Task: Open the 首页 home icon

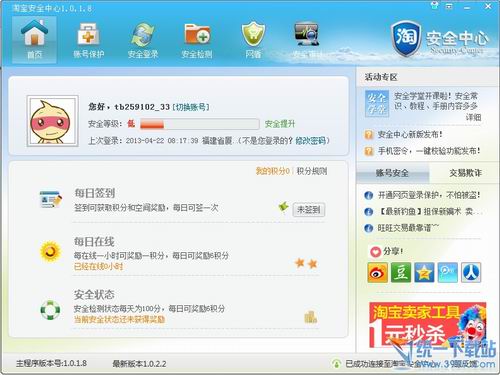Action: (34, 39)
